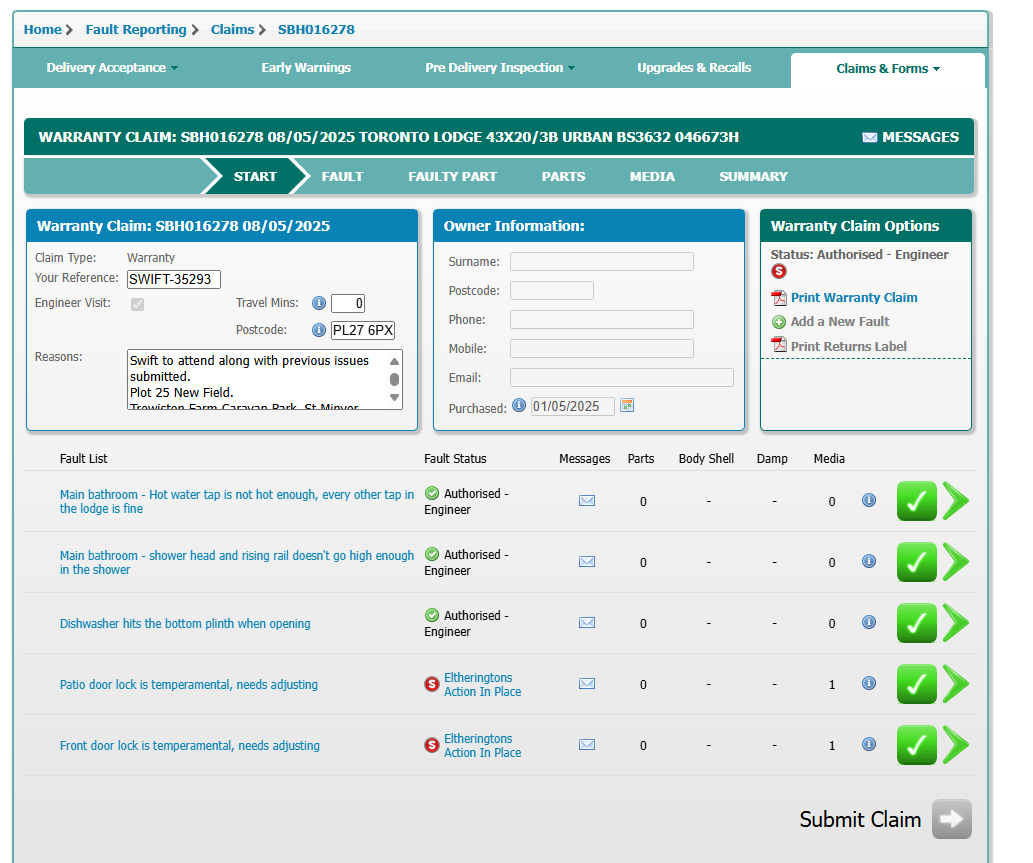Toggle the Engineer Visit checkbox
The image size is (1033, 863).
click(x=137, y=304)
